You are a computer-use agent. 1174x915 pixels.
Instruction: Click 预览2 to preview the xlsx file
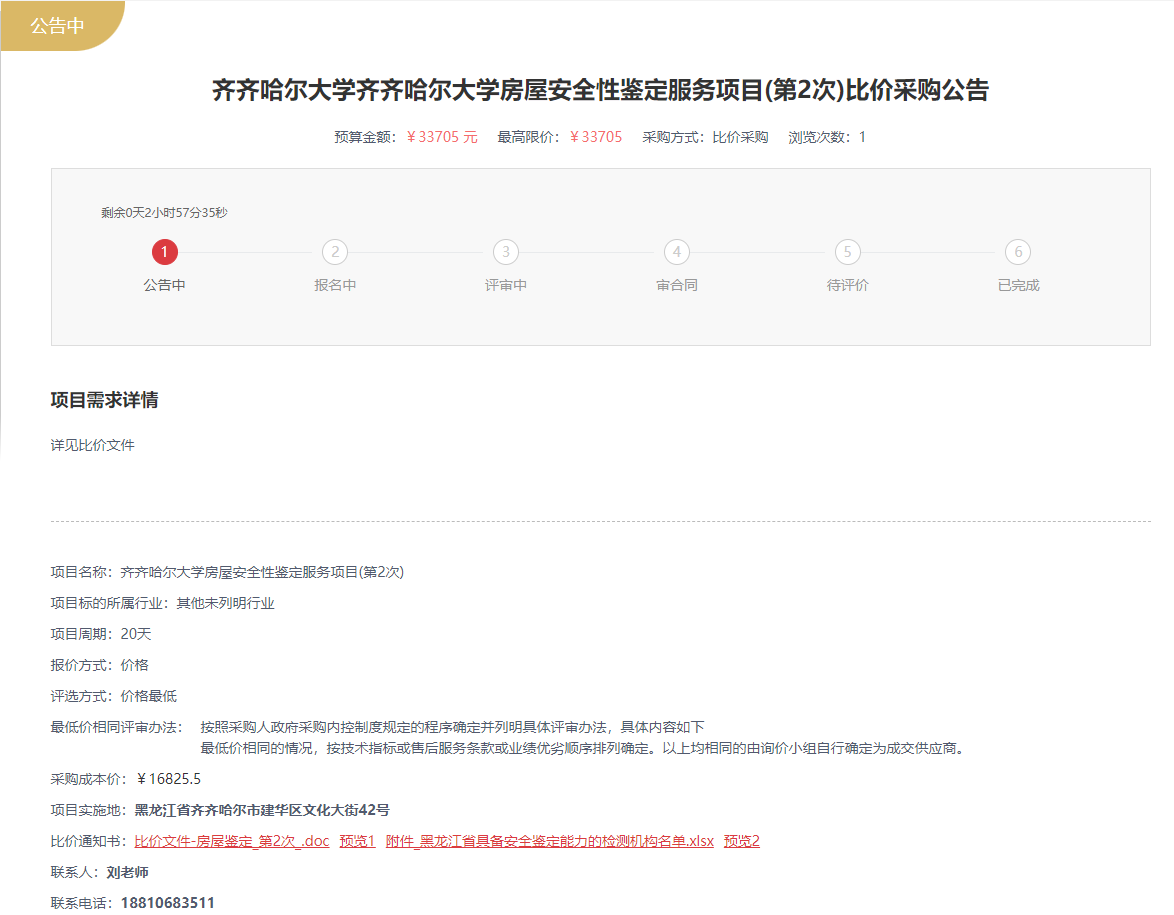[x=741, y=841]
